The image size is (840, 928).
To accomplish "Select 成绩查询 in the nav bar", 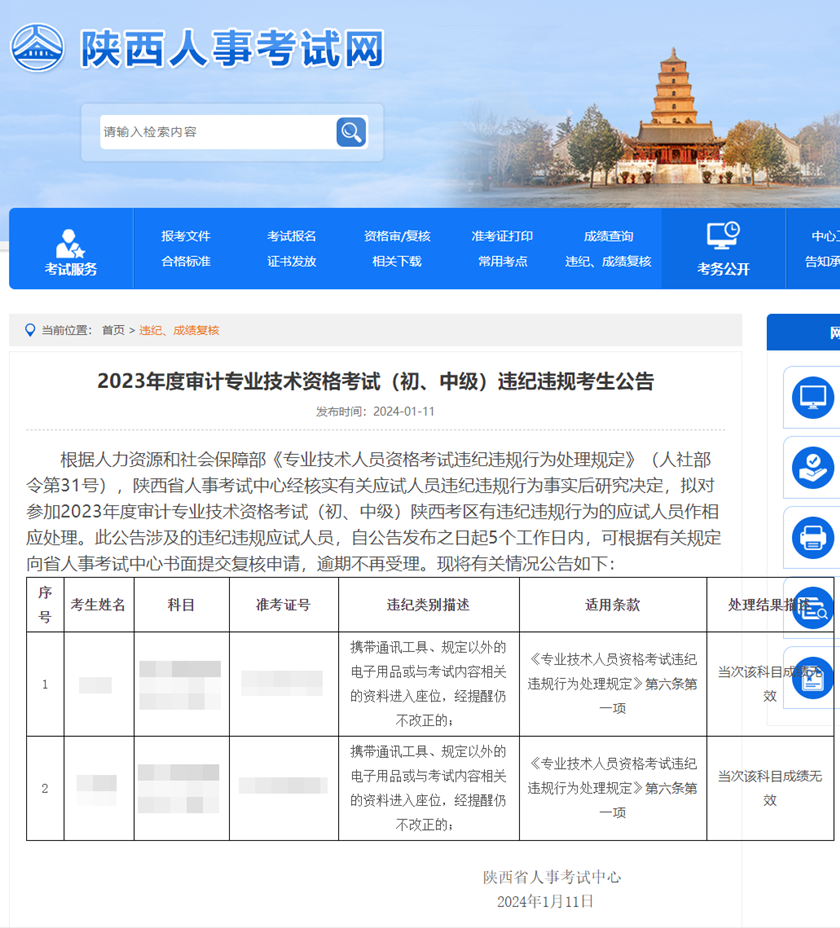I will [608, 236].
